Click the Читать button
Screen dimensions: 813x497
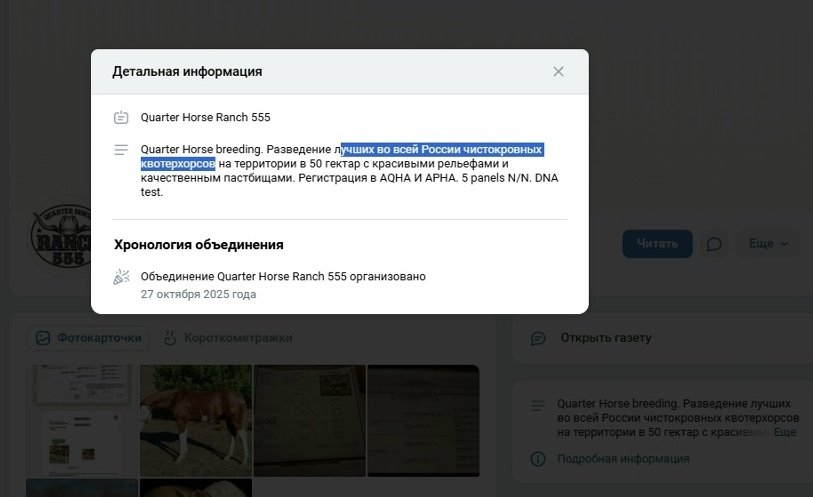coord(657,244)
